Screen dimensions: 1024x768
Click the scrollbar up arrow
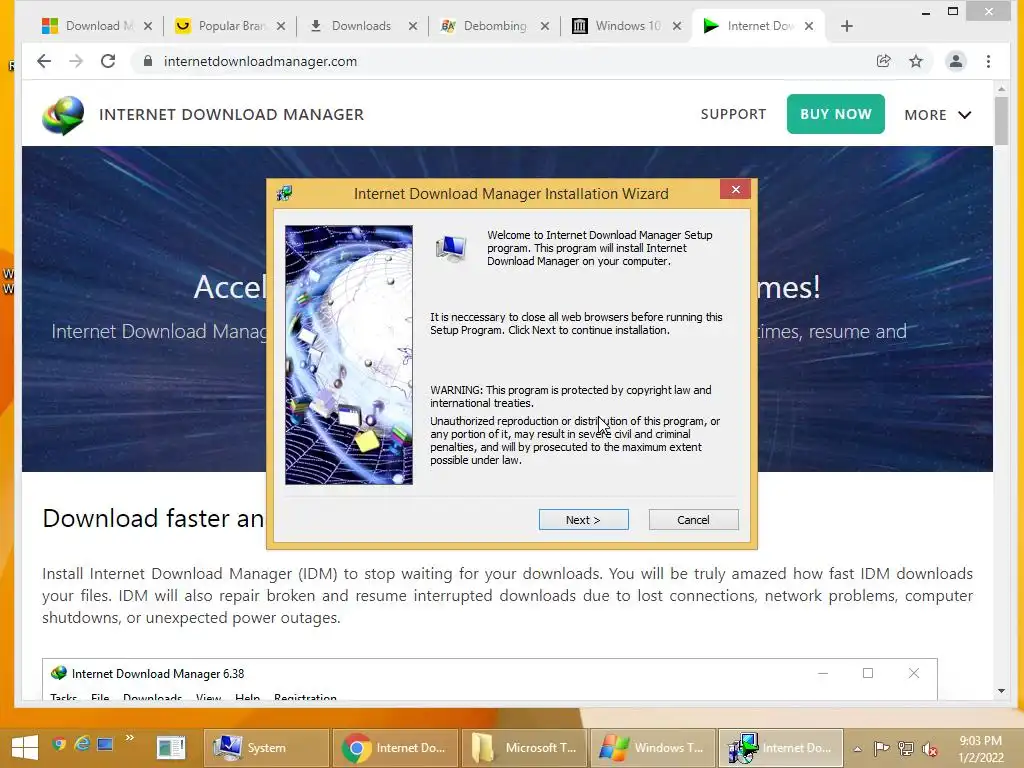pos(1001,88)
